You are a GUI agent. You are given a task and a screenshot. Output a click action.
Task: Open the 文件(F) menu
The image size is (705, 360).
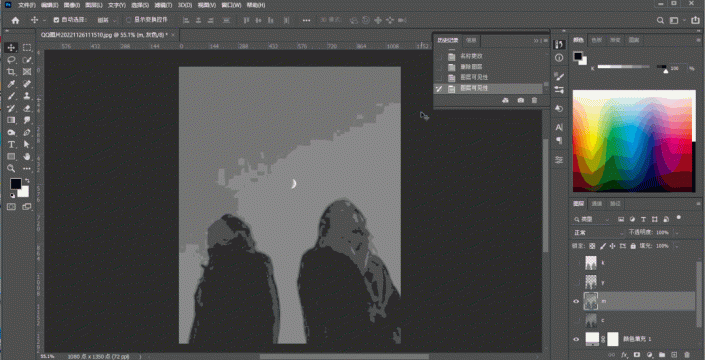pyautogui.click(x=27, y=5)
